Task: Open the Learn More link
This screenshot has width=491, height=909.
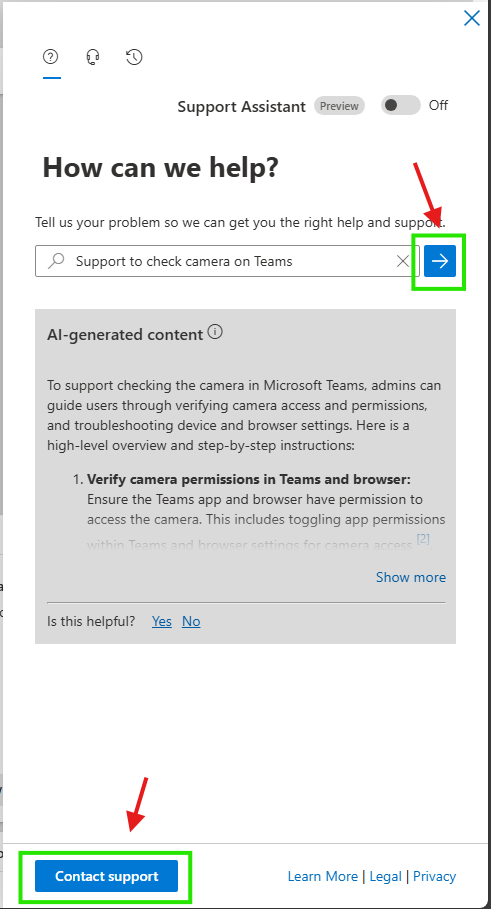Action: tap(323, 876)
